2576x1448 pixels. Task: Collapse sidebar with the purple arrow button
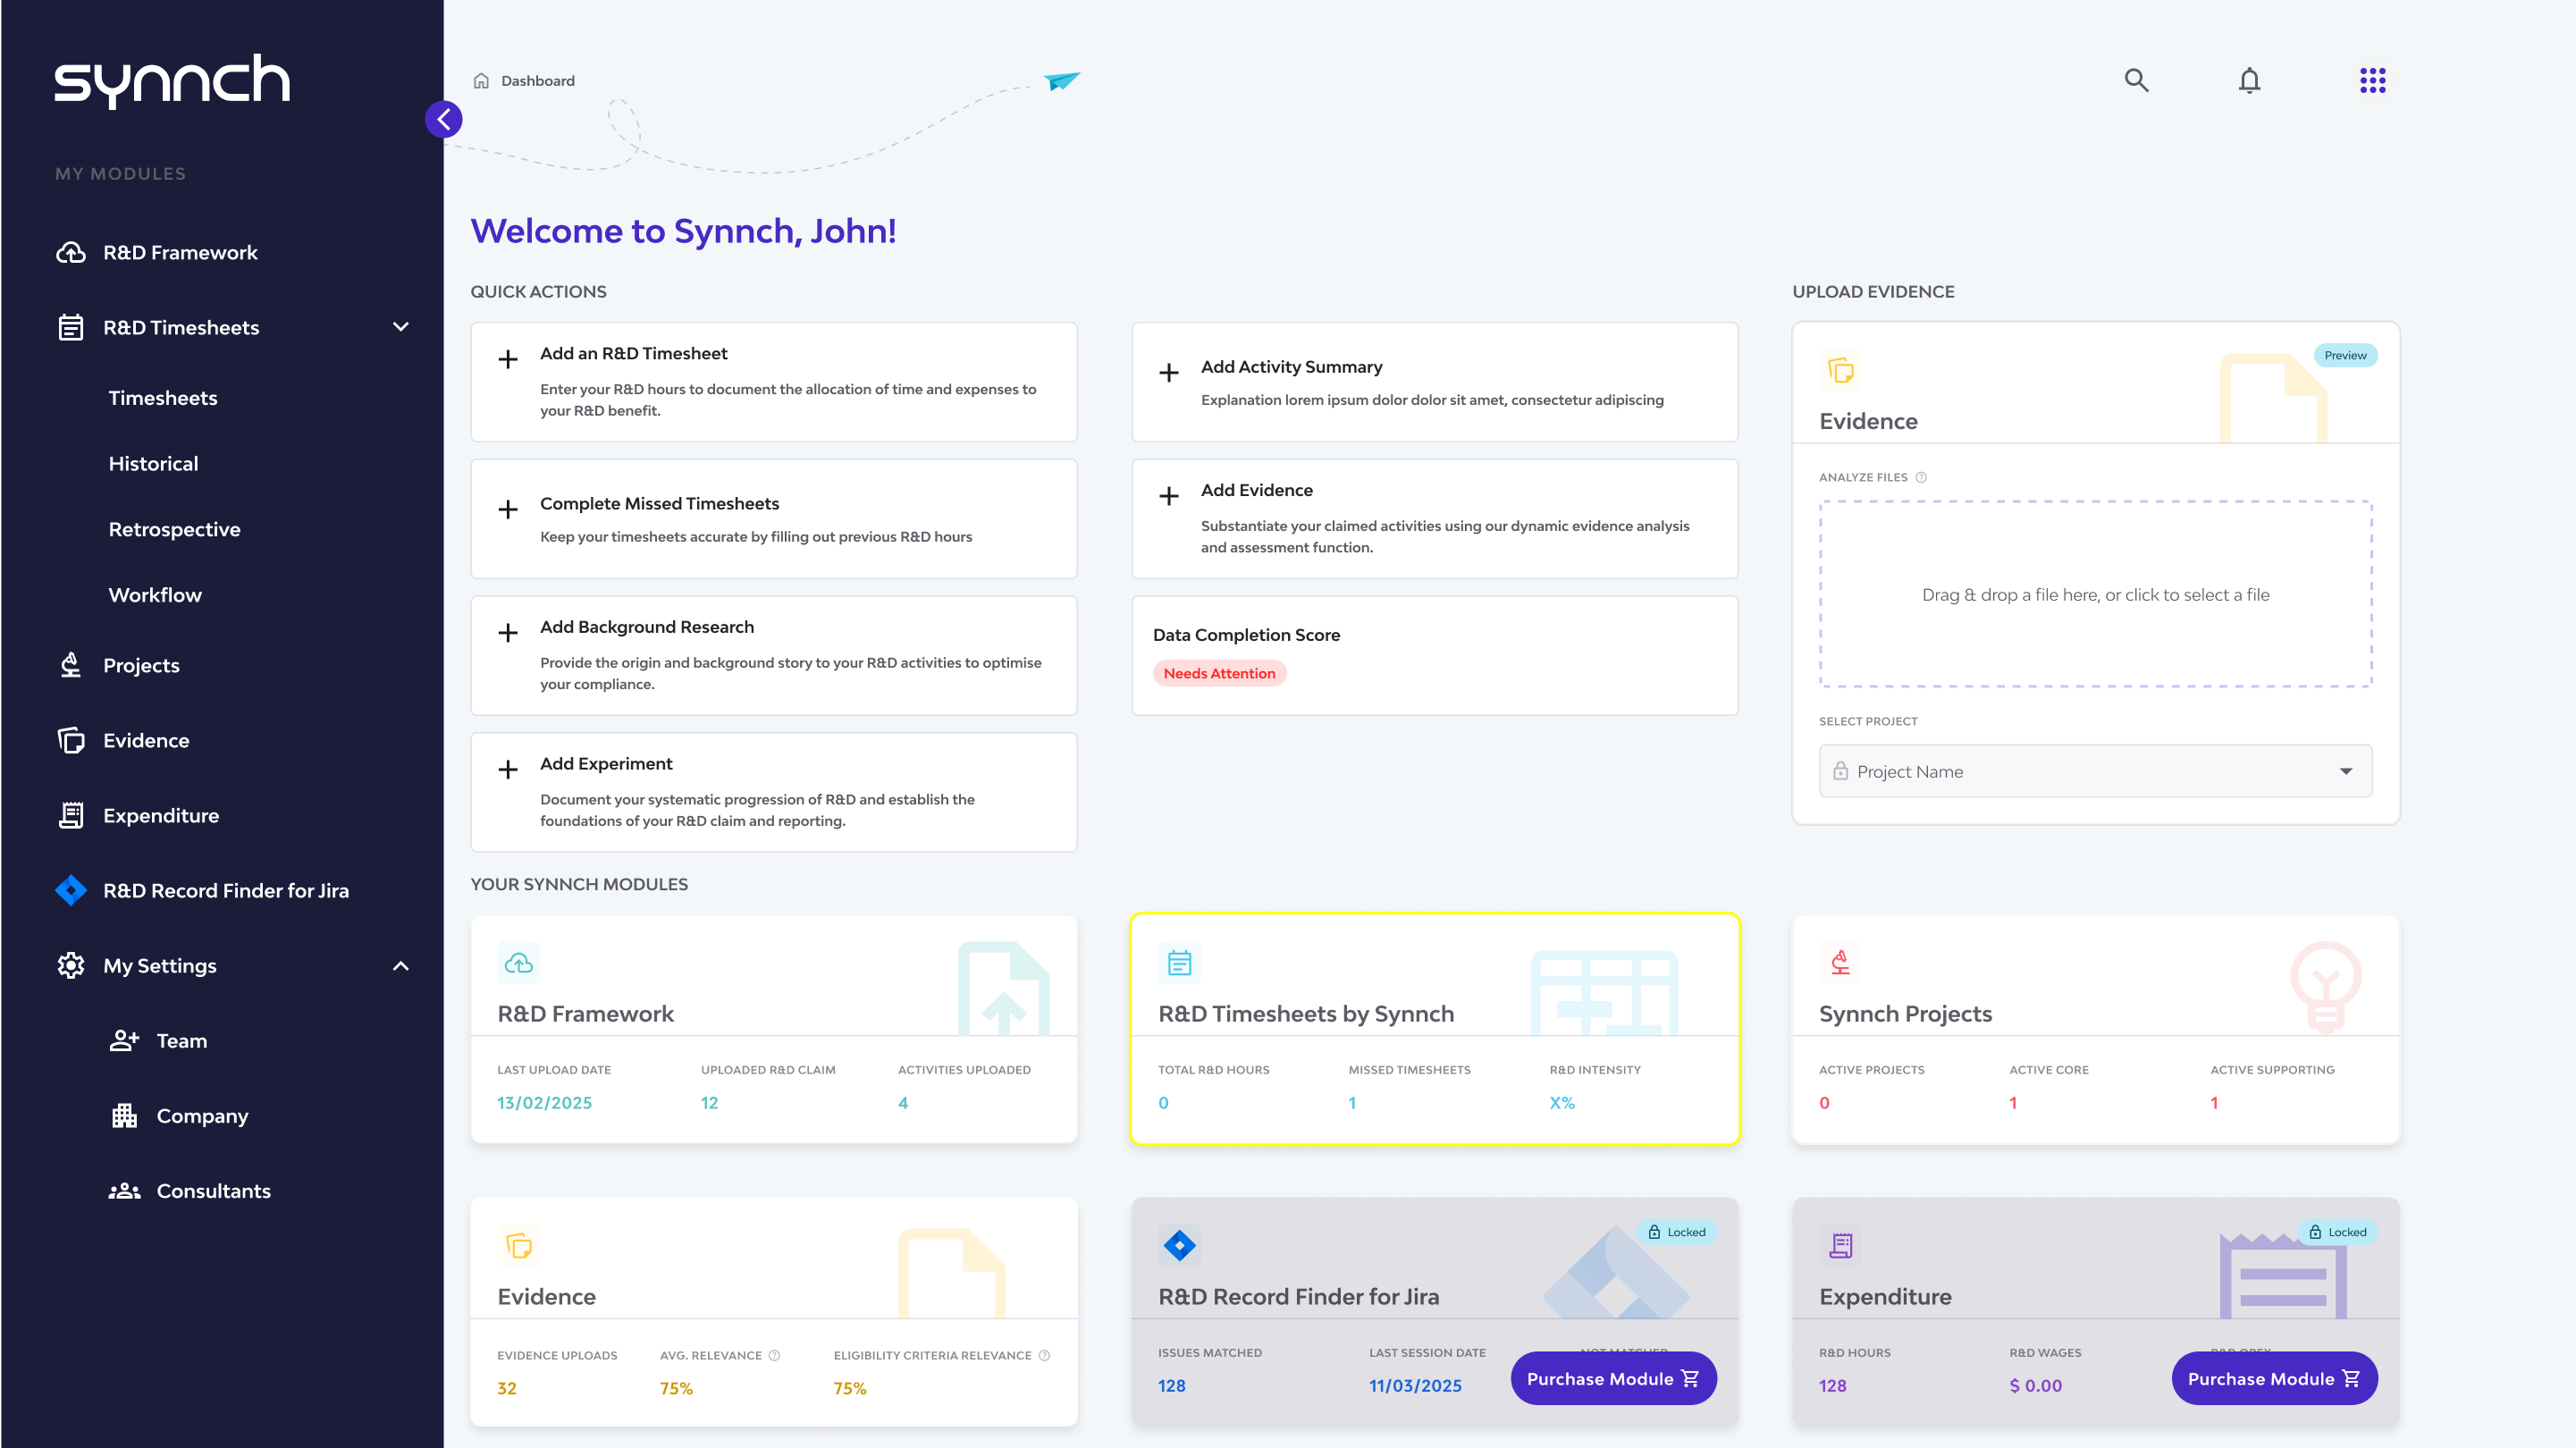(x=443, y=119)
